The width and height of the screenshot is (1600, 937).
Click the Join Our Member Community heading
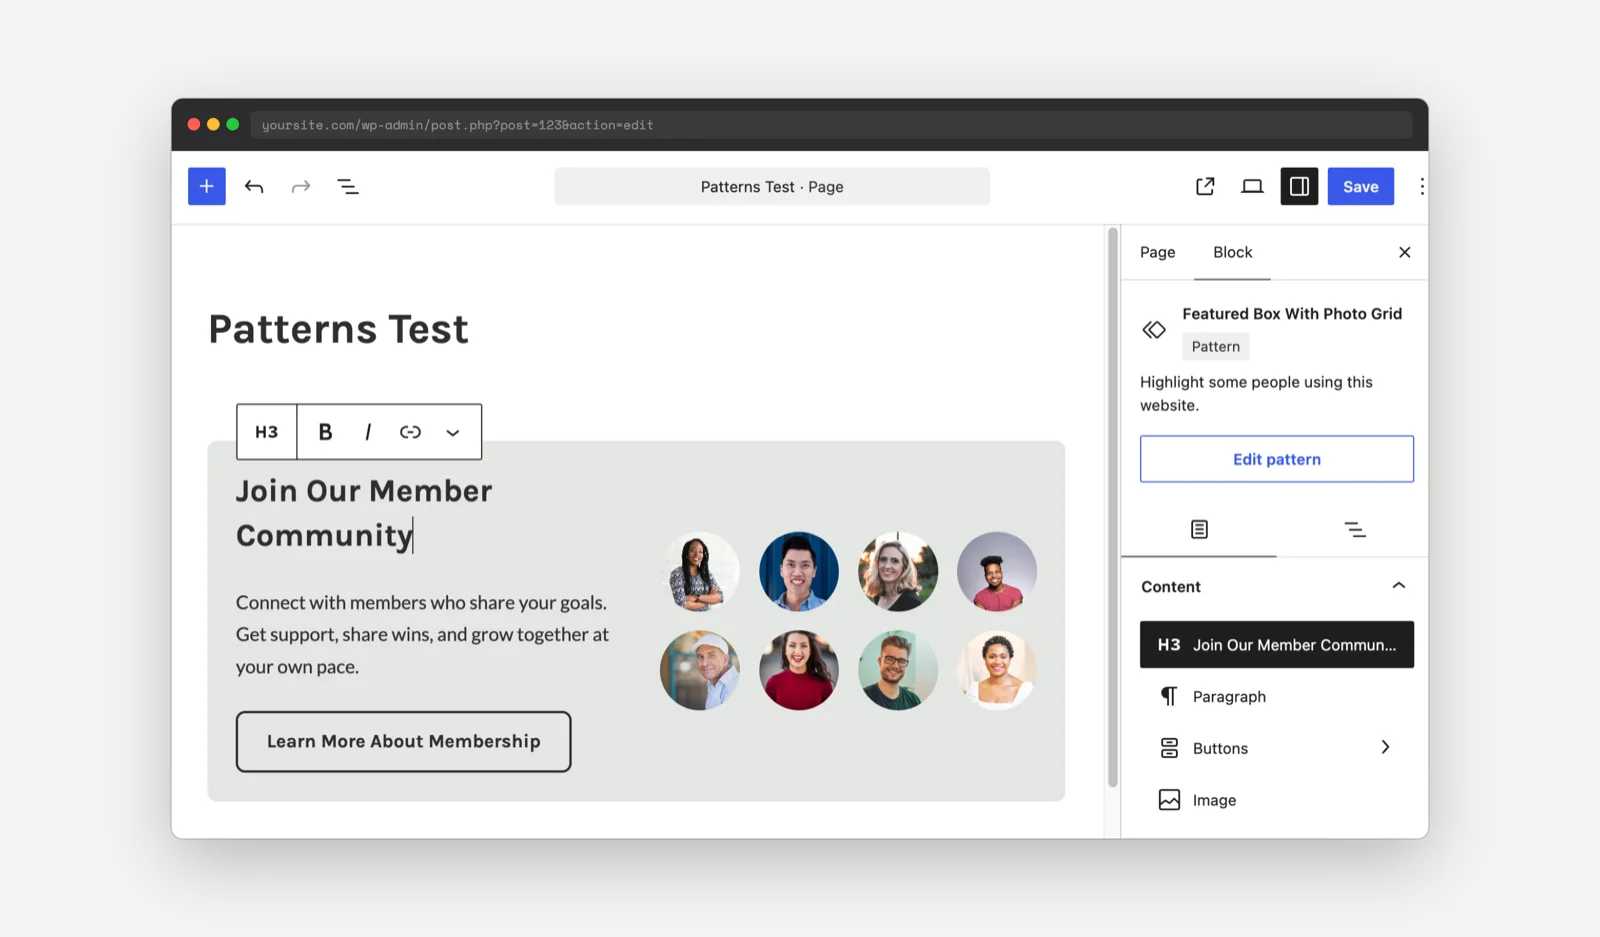click(x=364, y=513)
